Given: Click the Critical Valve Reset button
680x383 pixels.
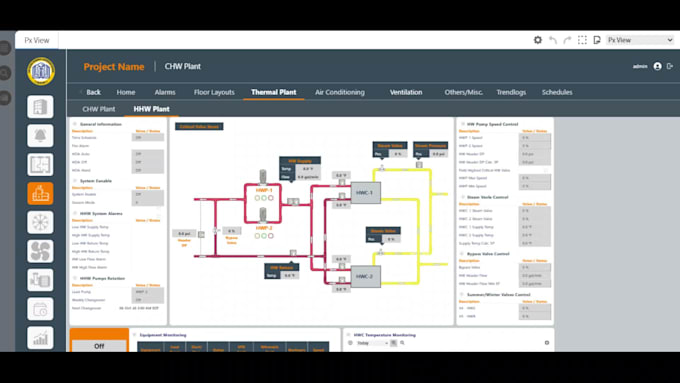Looking at the screenshot, I should (199, 127).
